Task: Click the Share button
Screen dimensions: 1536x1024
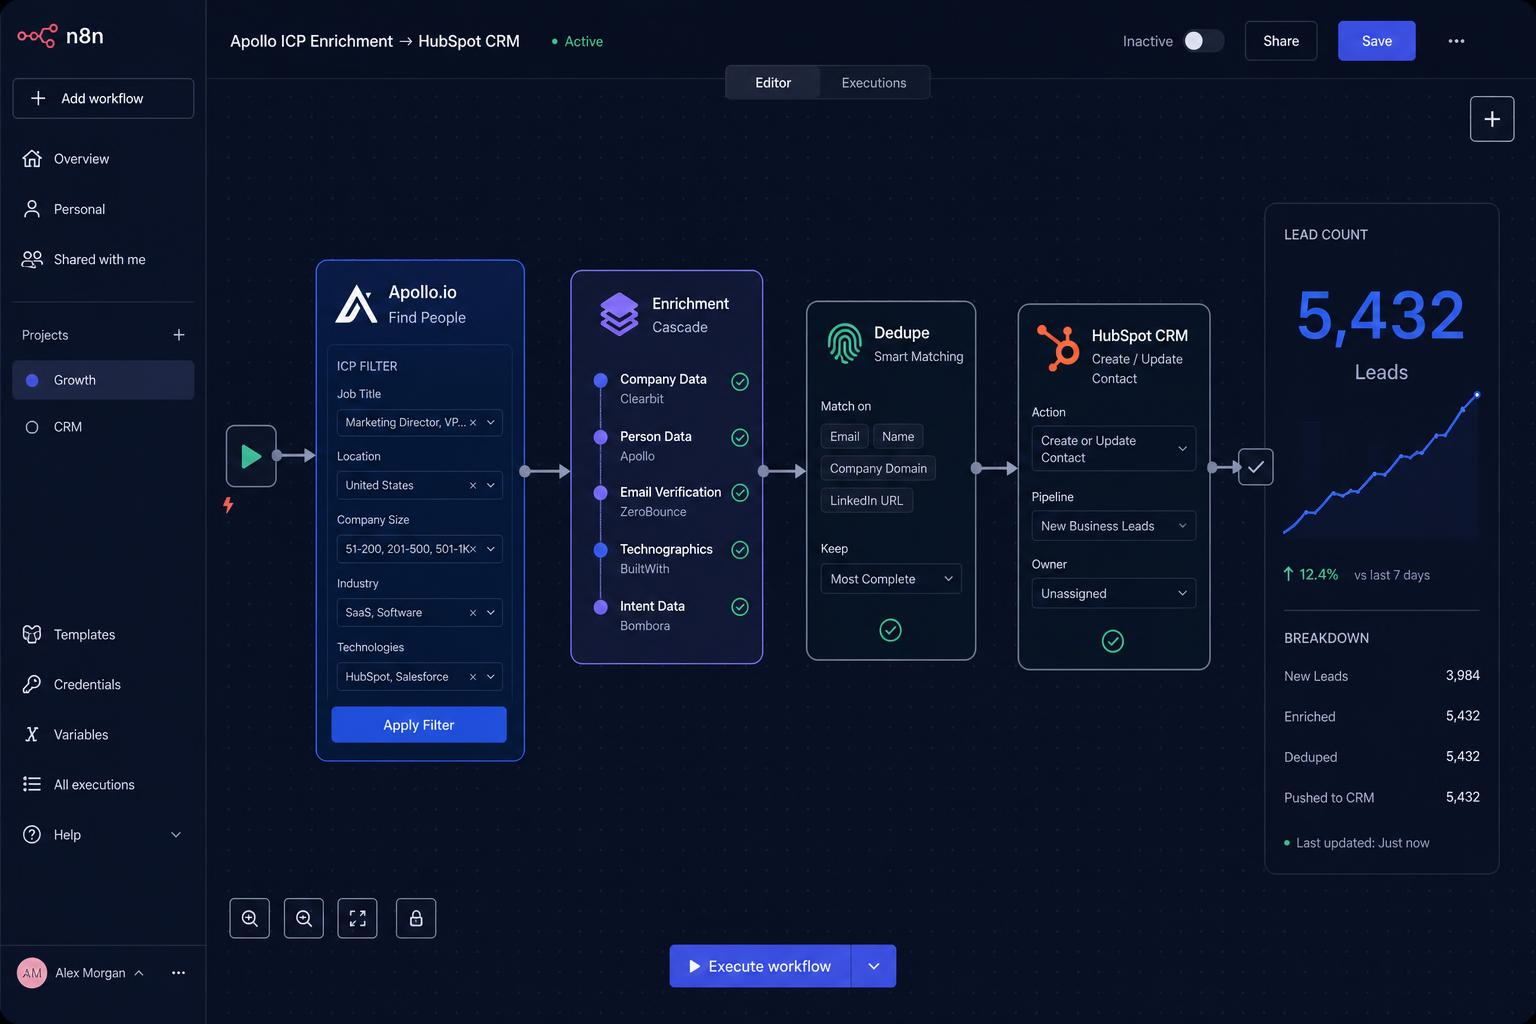Action: pos(1281,41)
